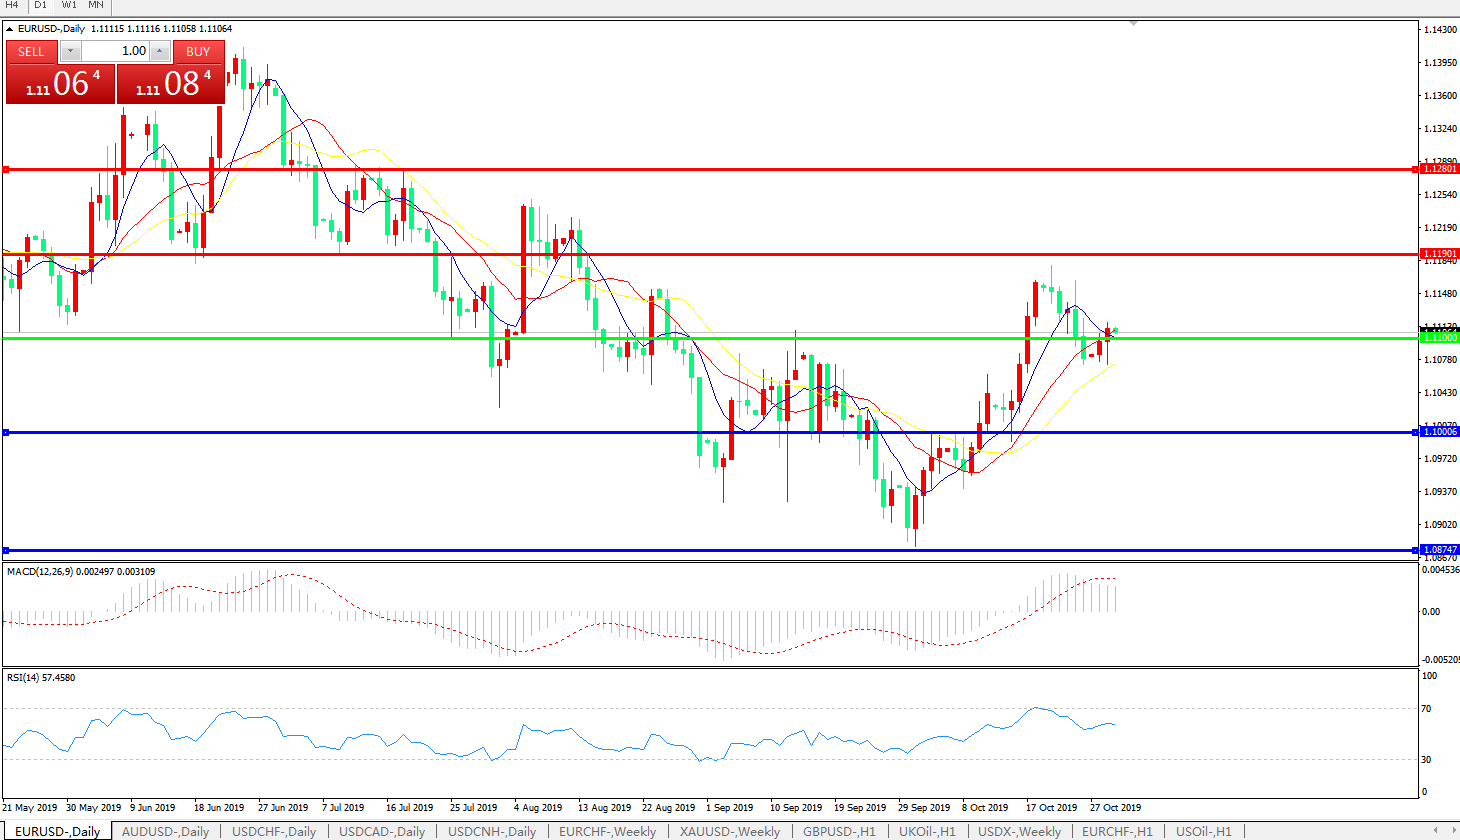Open the AUDUSD-,Daily chart tab
This screenshot has width=1460, height=840.
165,831
